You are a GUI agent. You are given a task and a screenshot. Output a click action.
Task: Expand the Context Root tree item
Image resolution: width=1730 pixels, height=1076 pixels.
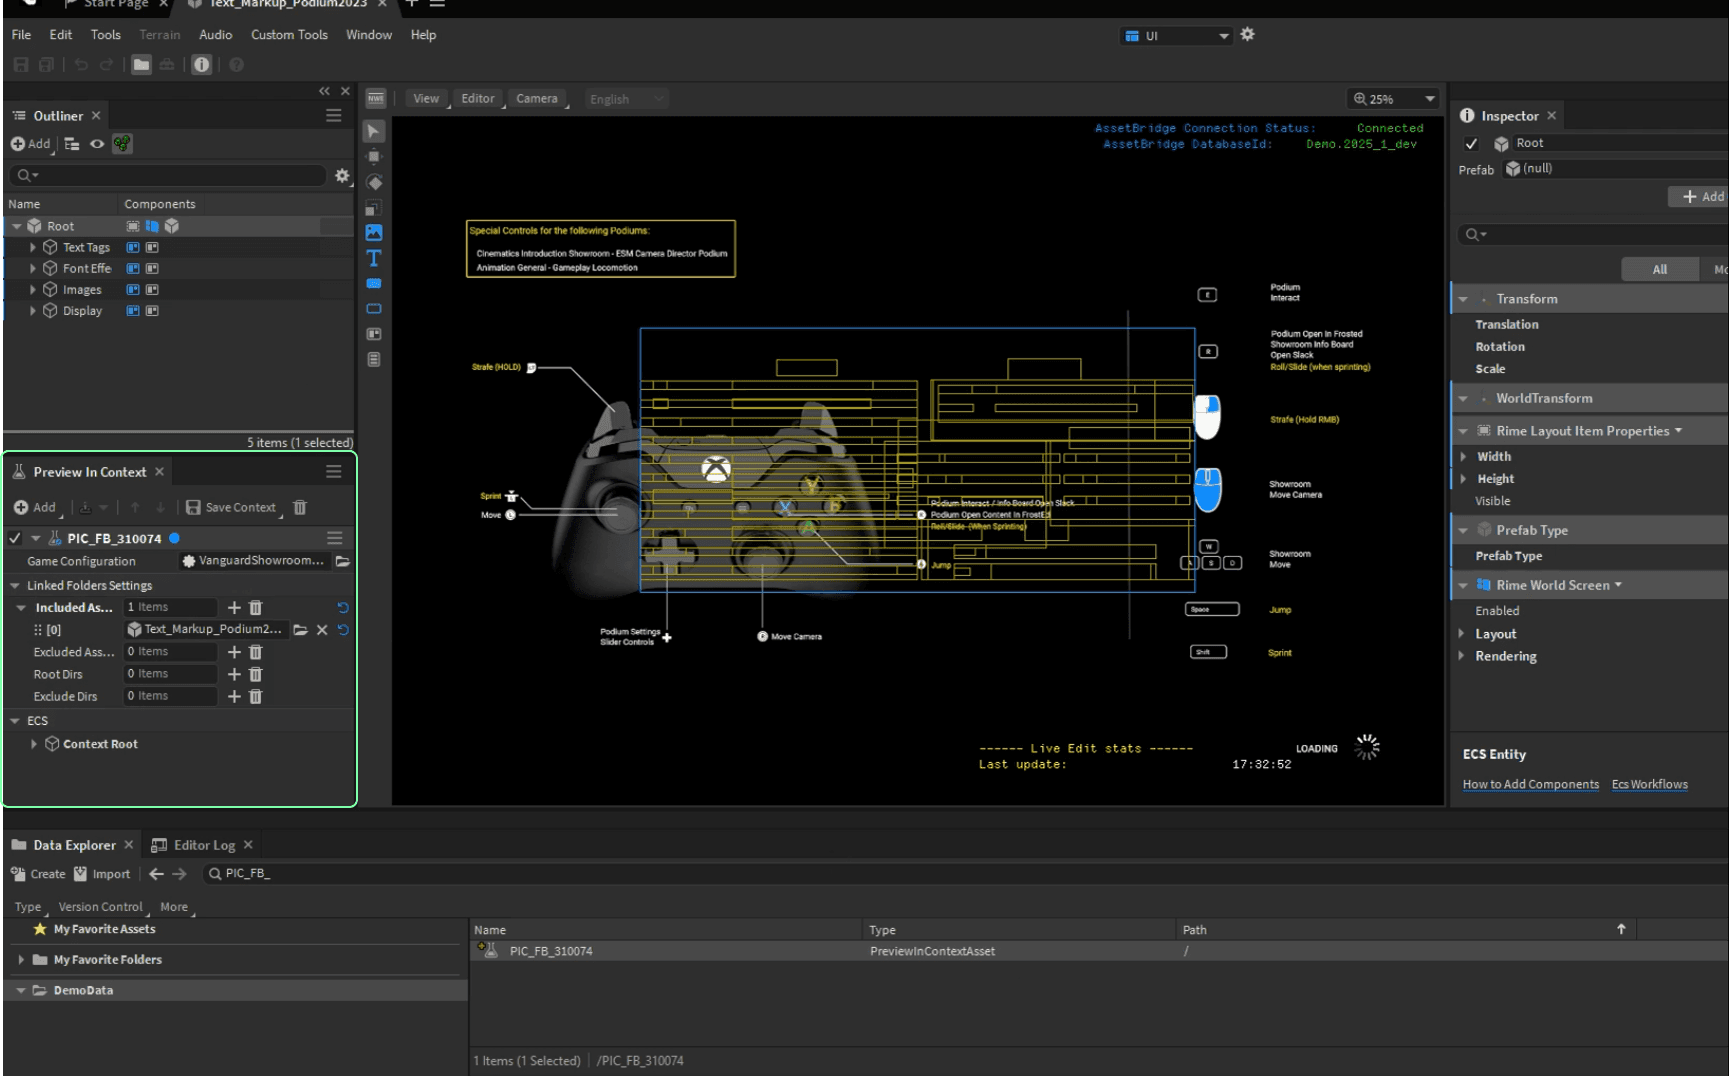pyautogui.click(x=33, y=743)
